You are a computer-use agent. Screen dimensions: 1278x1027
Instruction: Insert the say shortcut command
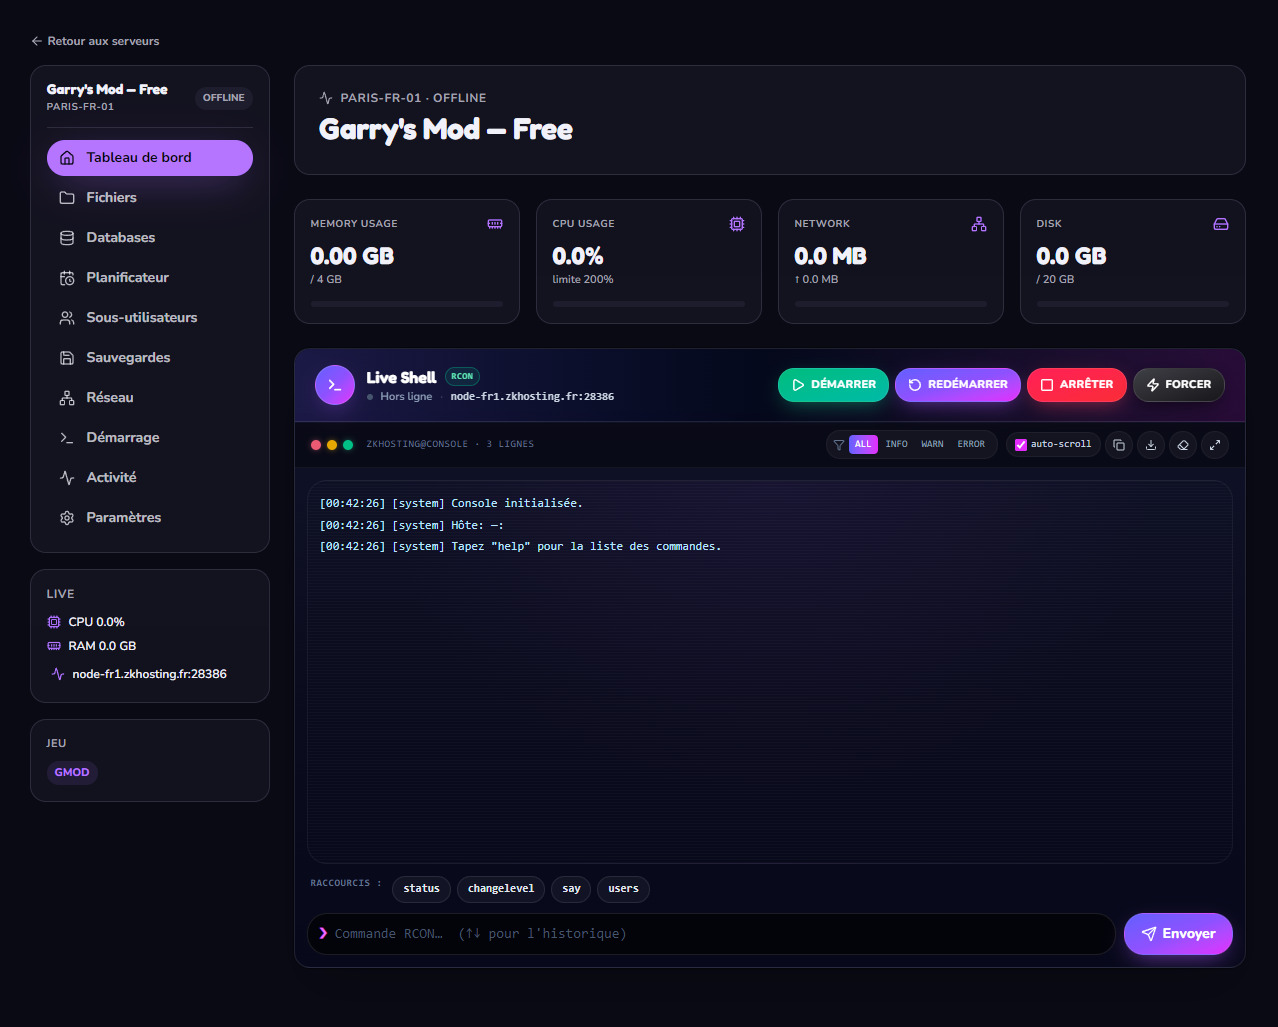571,889
